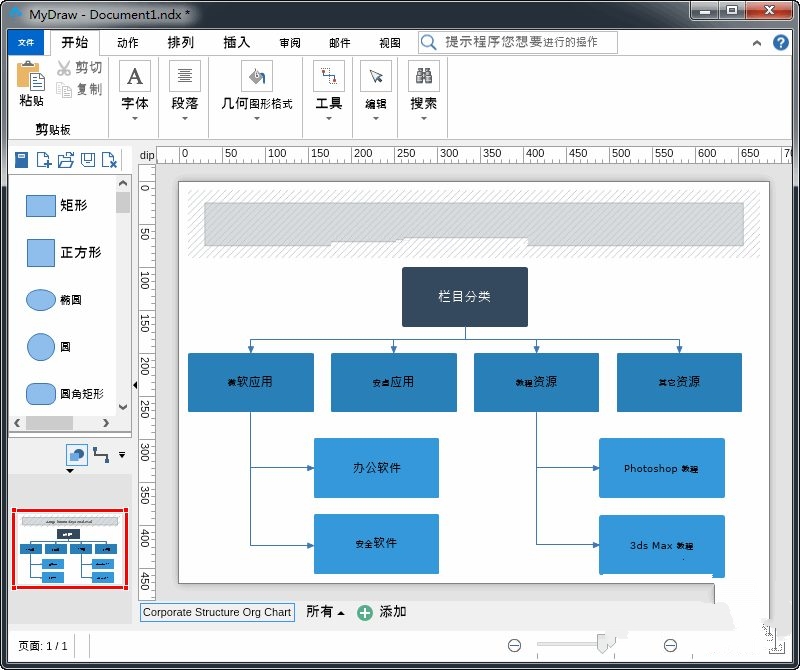Click the close library icon with X
Image resolution: width=800 pixels, height=670 pixels.
point(109,160)
